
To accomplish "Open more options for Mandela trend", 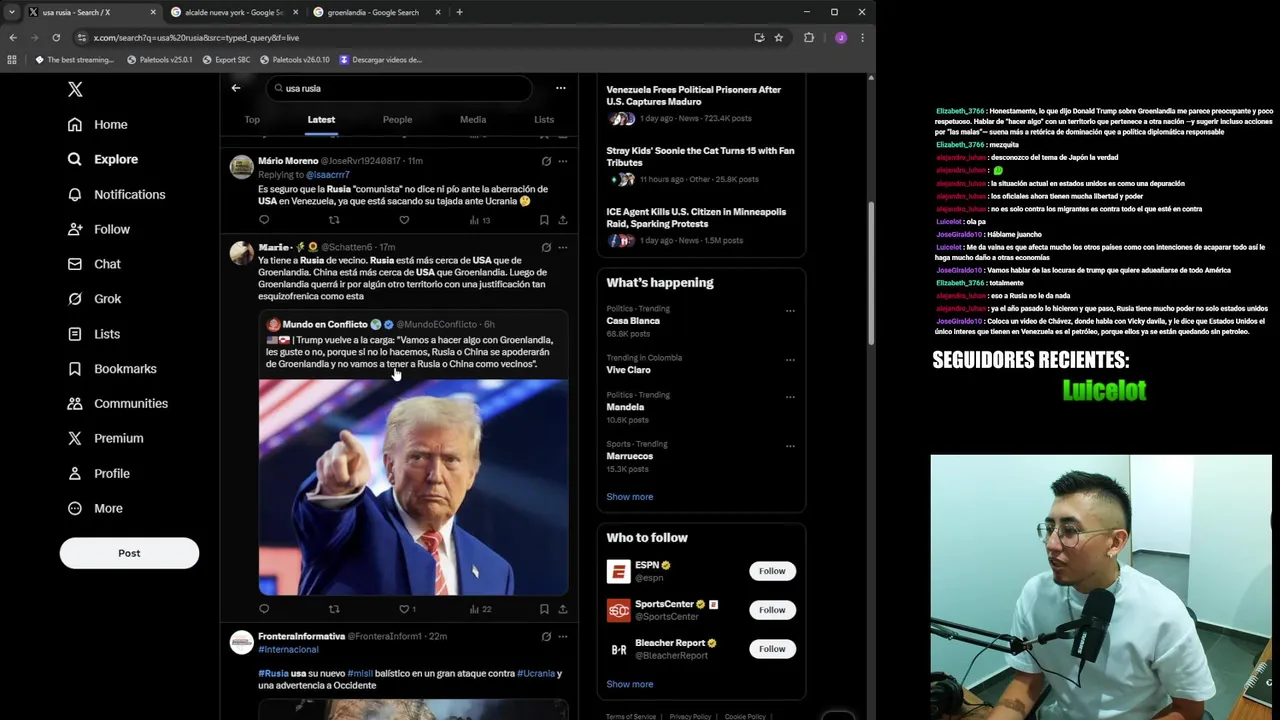I will click(790, 397).
